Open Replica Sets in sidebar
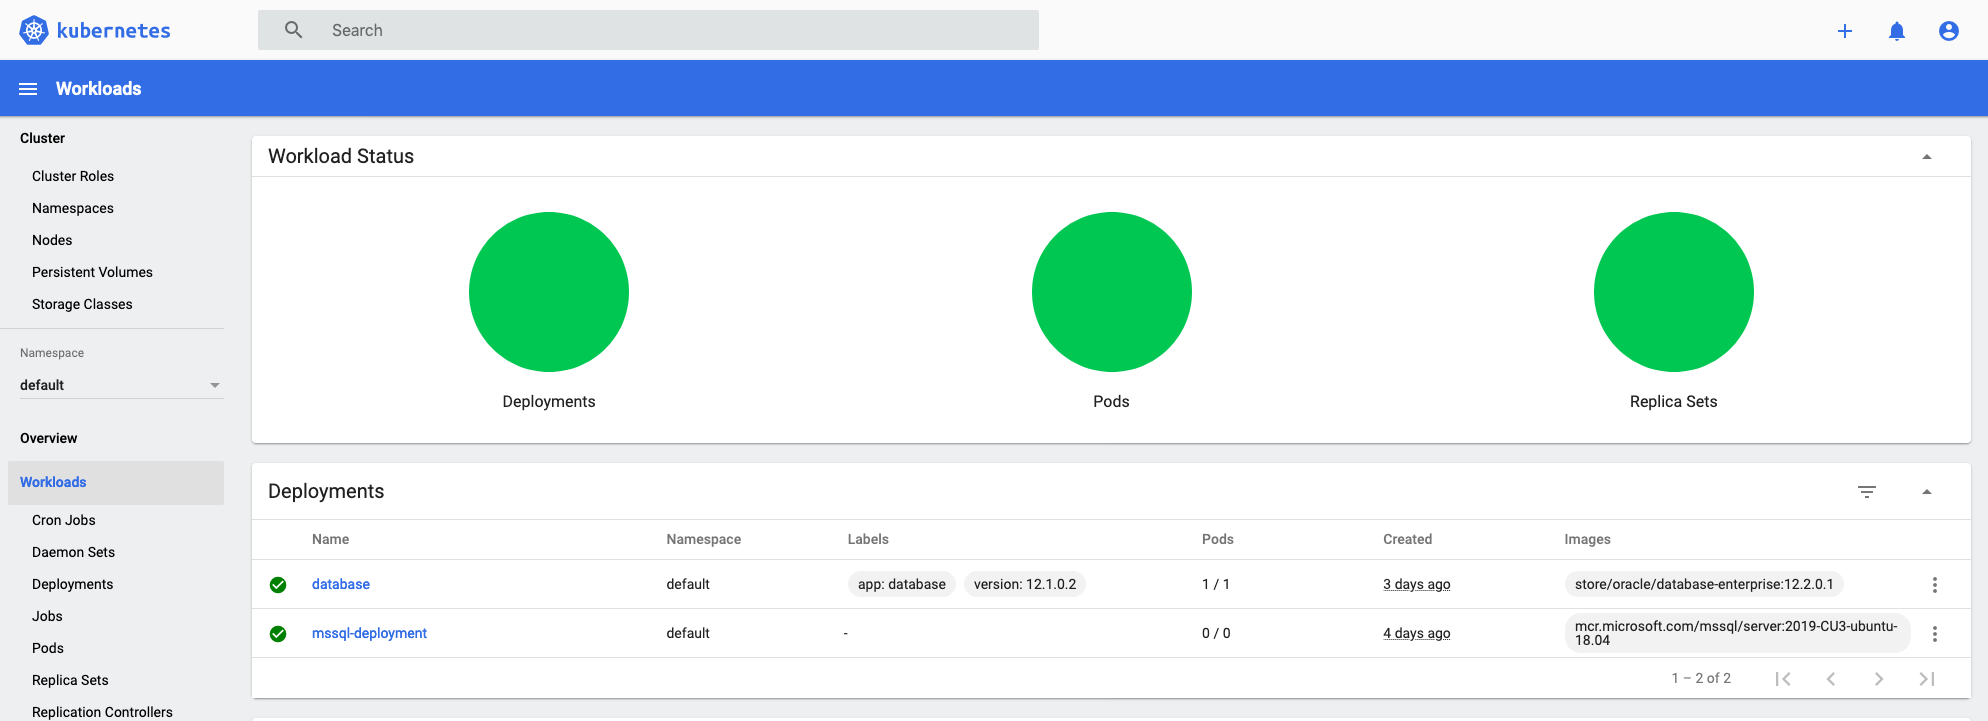The height and width of the screenshot is (721, 1988). [x=70, y=680]
